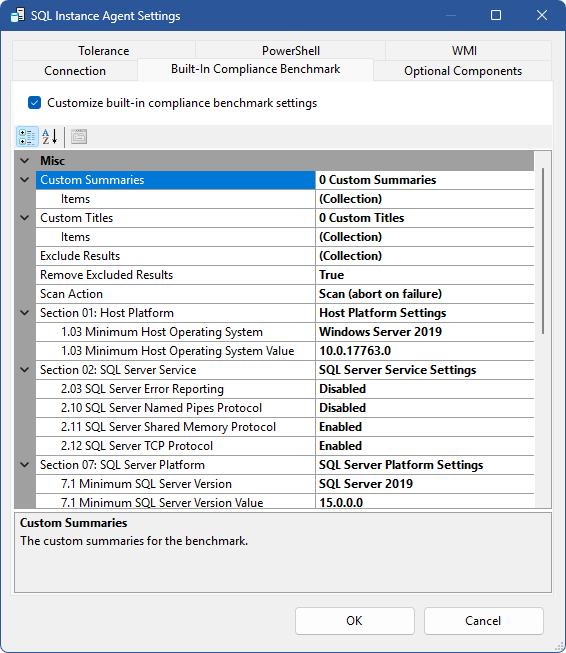
Task: Select the Built-In Compliance Benchmark tab
Action: [x=255, y=69]
